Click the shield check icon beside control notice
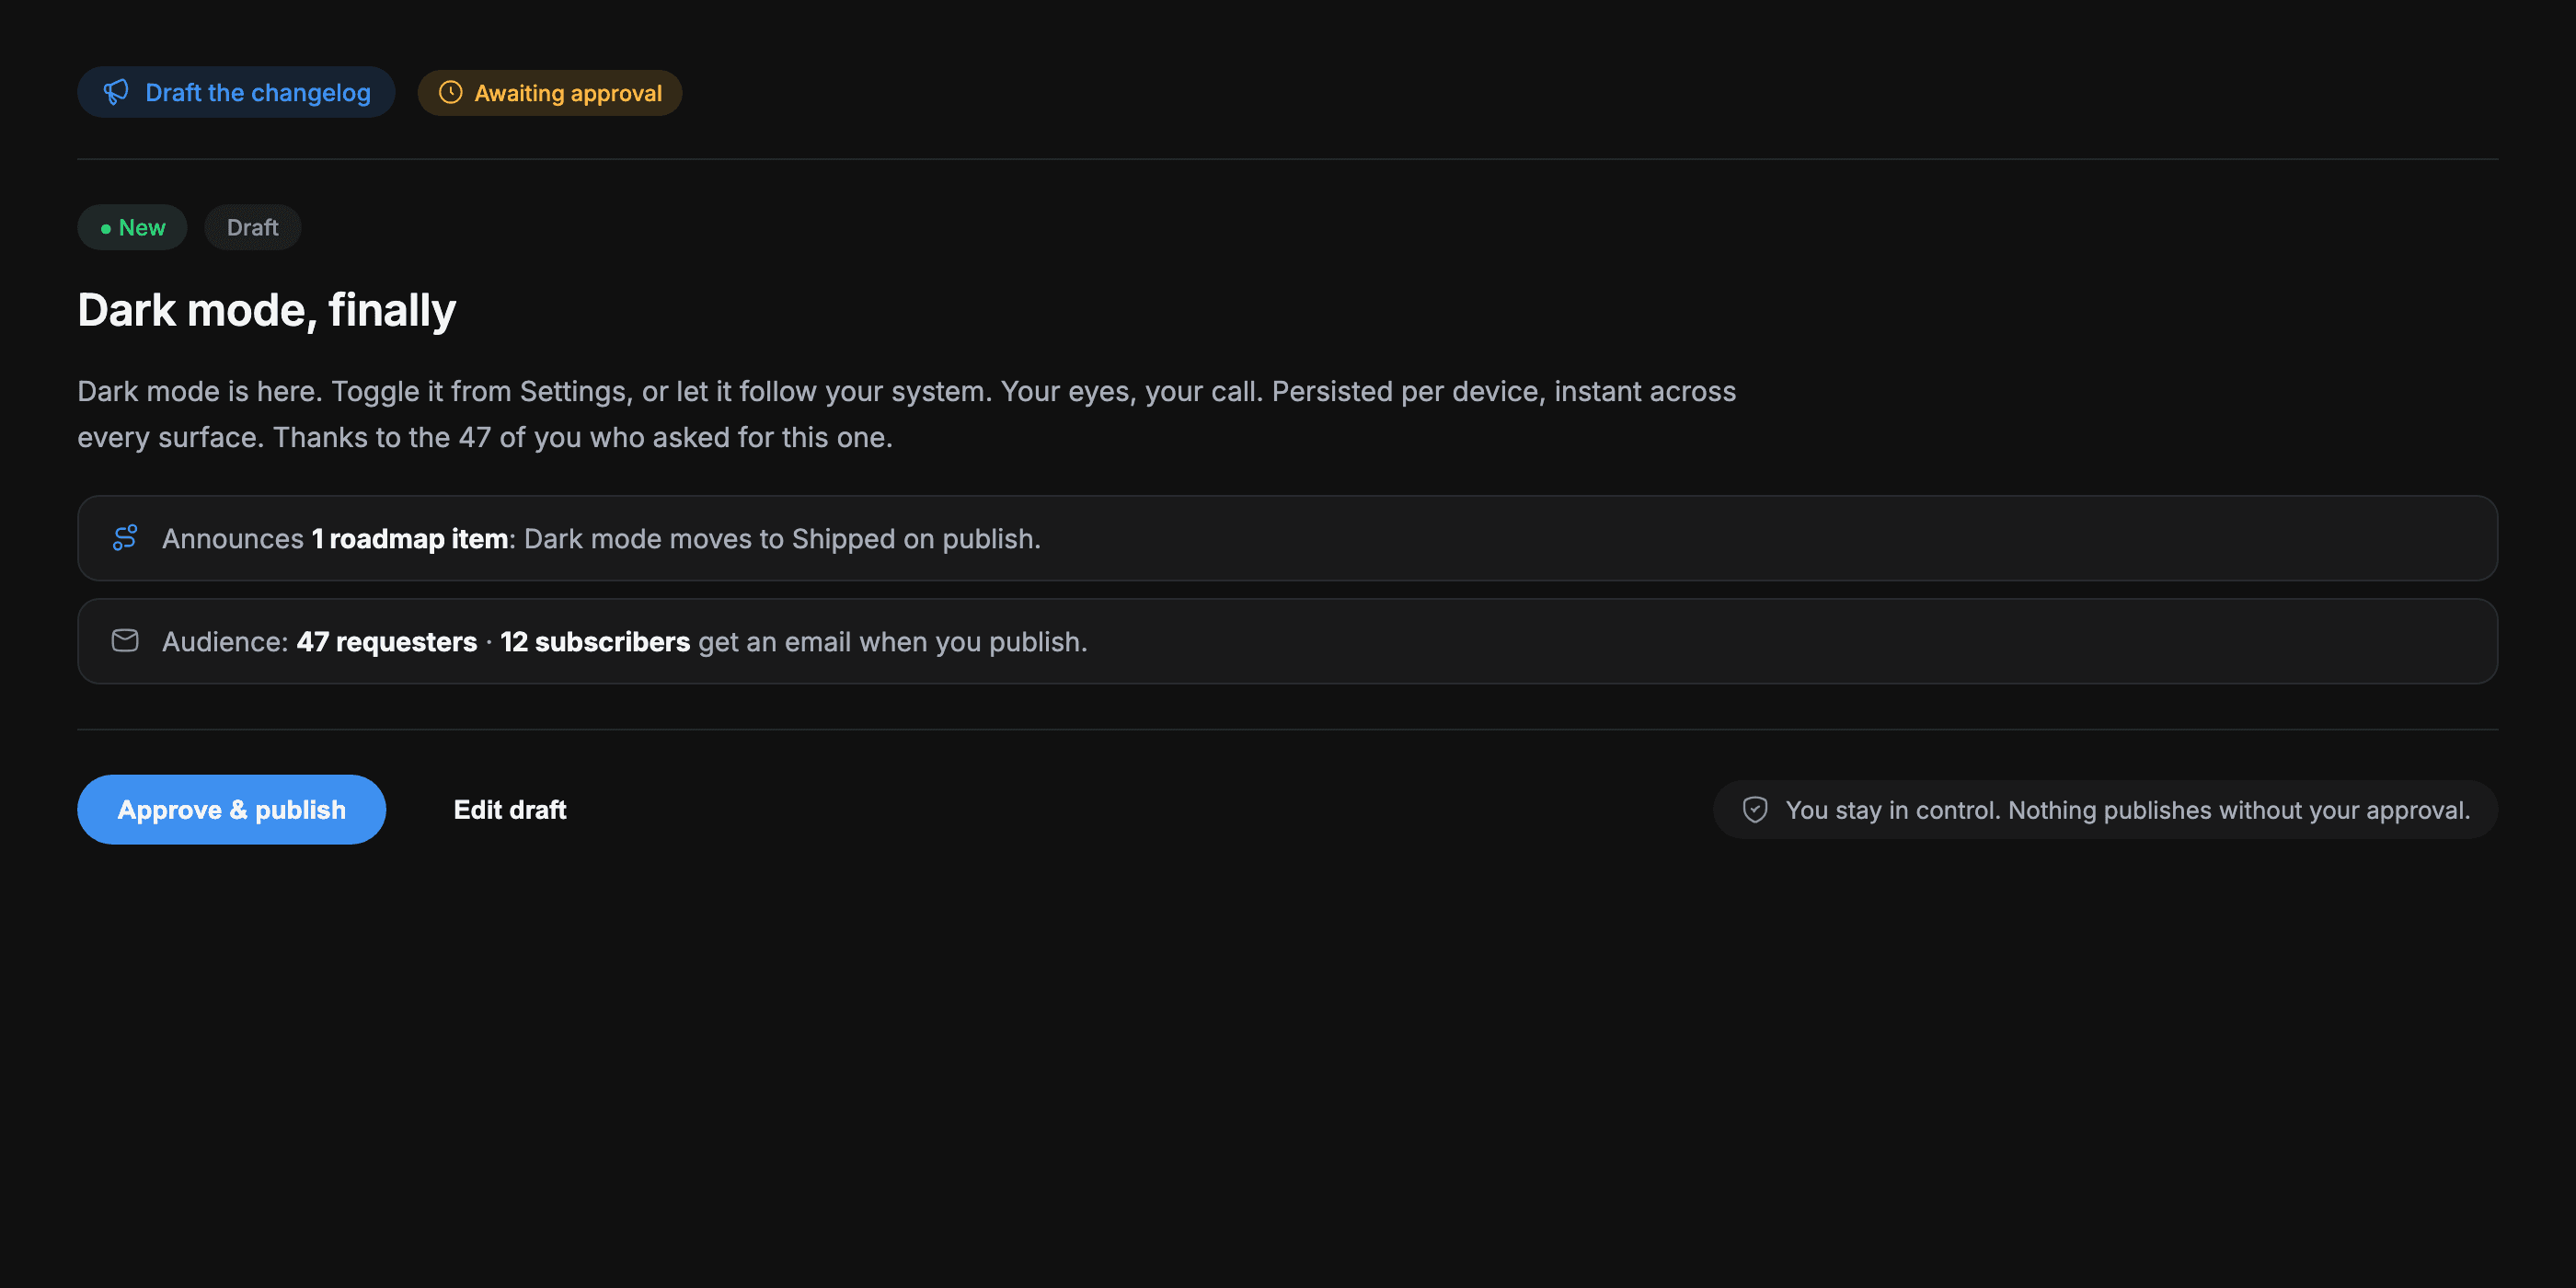The image size is (2576, 1288). (x=1755, y=809)
